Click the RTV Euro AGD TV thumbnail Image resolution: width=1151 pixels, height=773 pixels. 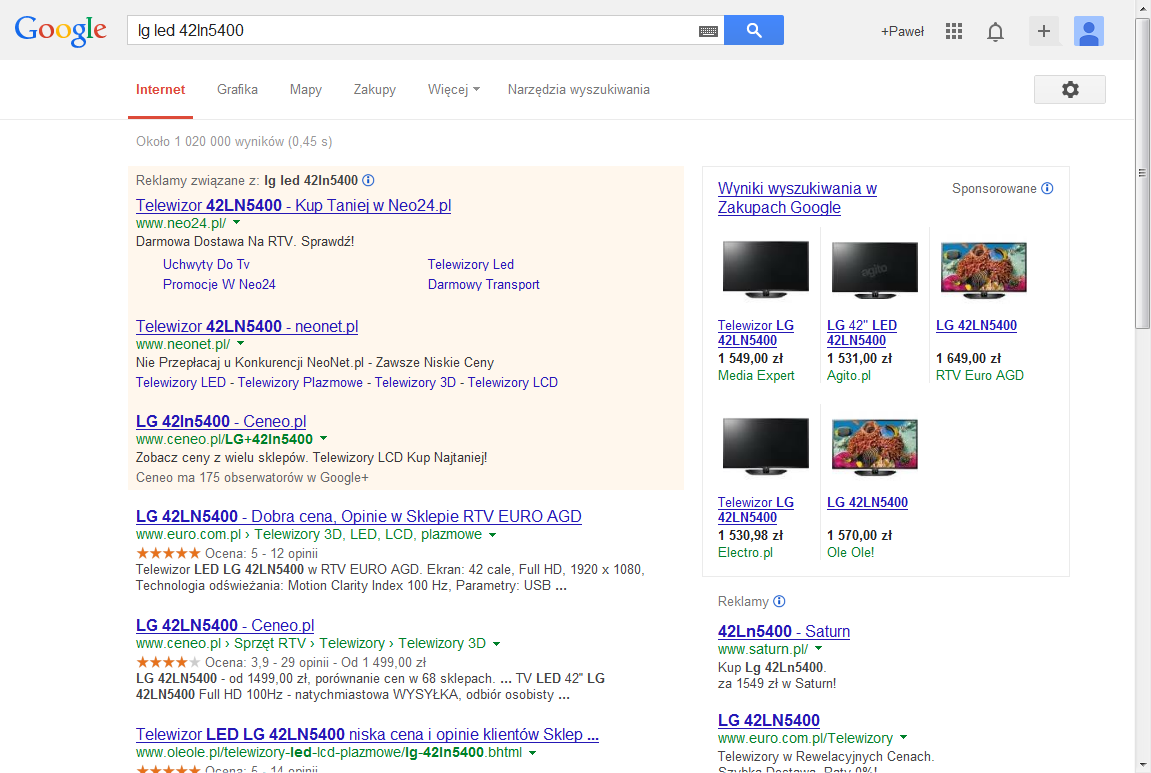point(984,269)
